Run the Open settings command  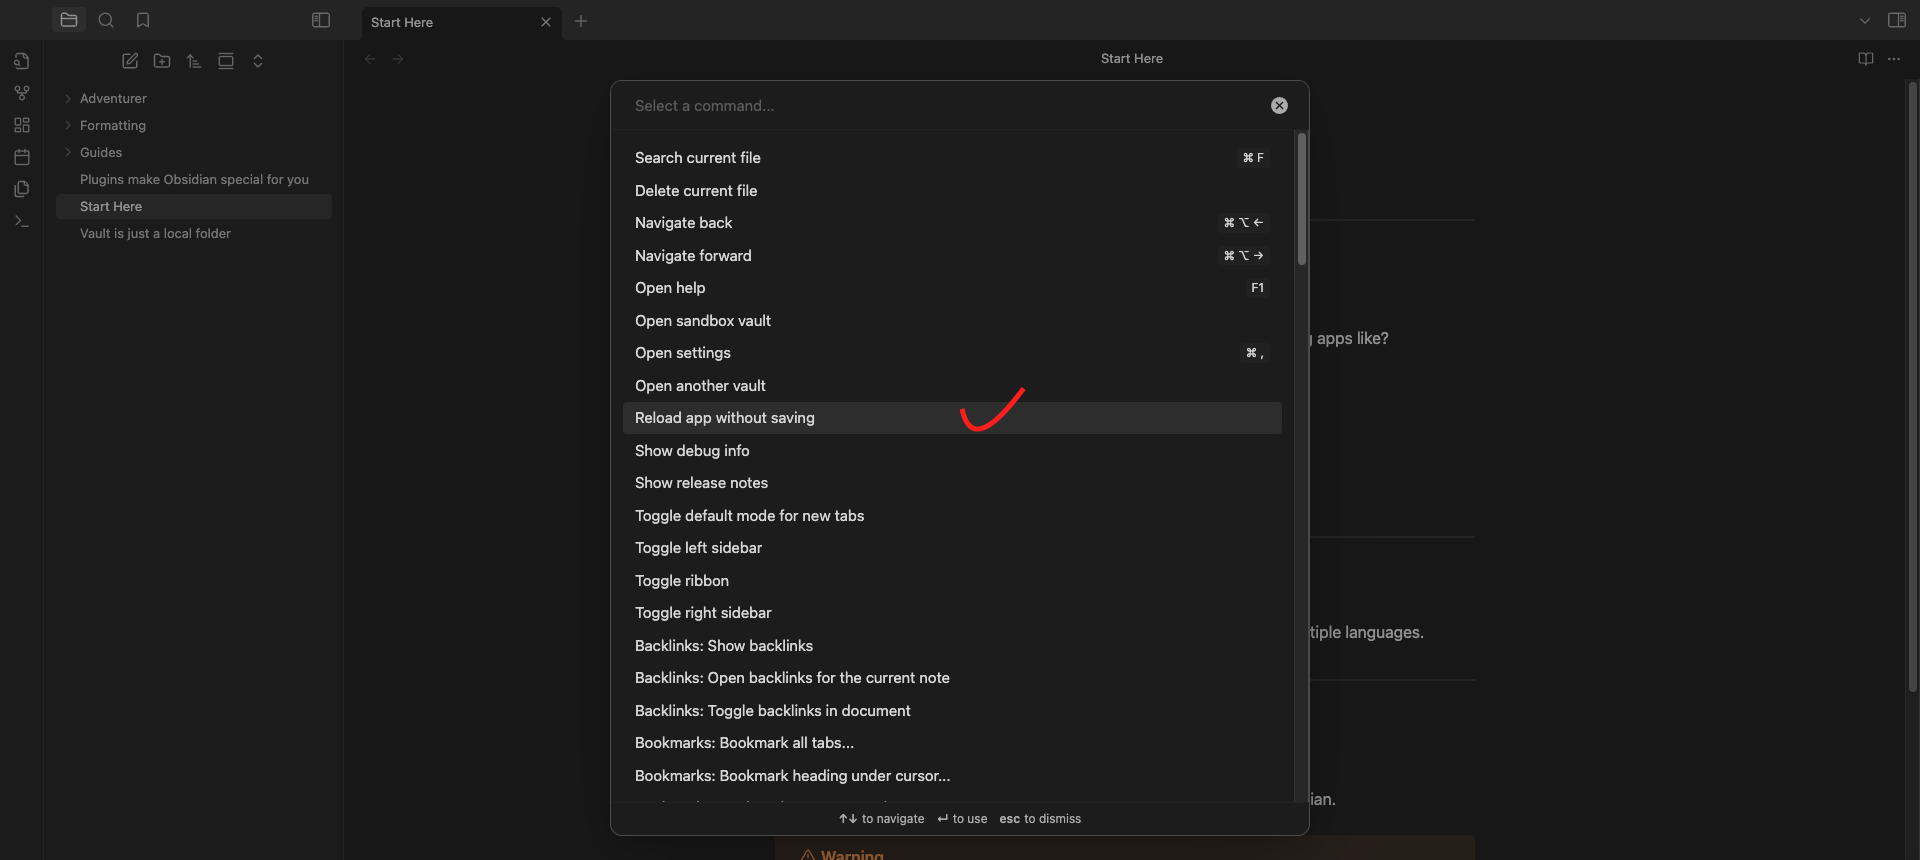pos(952,353)
